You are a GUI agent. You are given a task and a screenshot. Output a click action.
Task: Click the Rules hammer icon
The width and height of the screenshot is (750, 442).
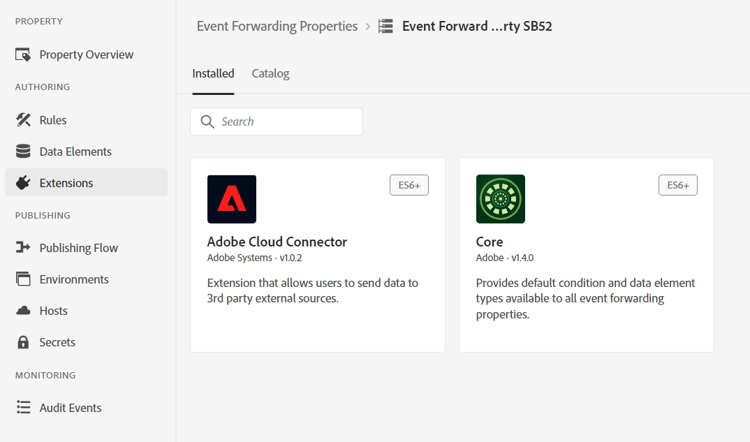[23, 120]
